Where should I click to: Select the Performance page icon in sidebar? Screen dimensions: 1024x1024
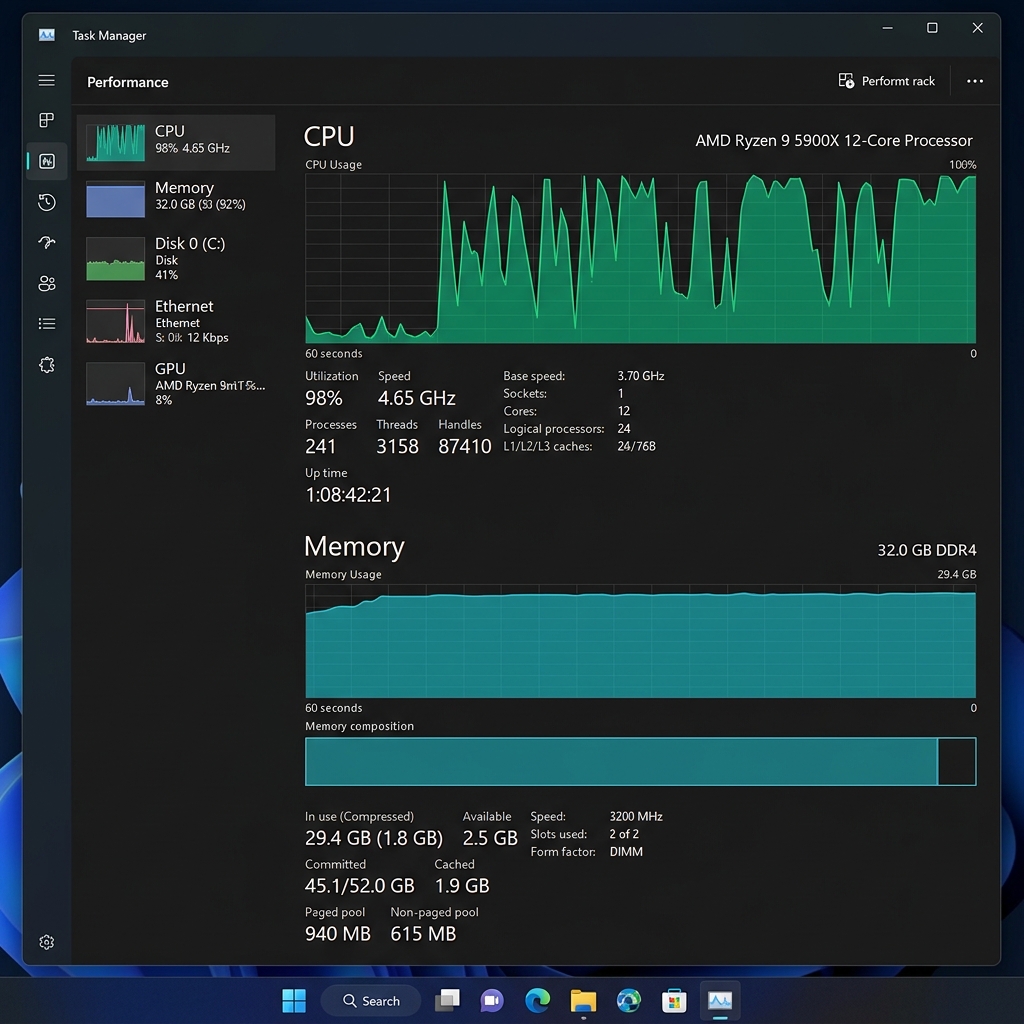point(47,161)
